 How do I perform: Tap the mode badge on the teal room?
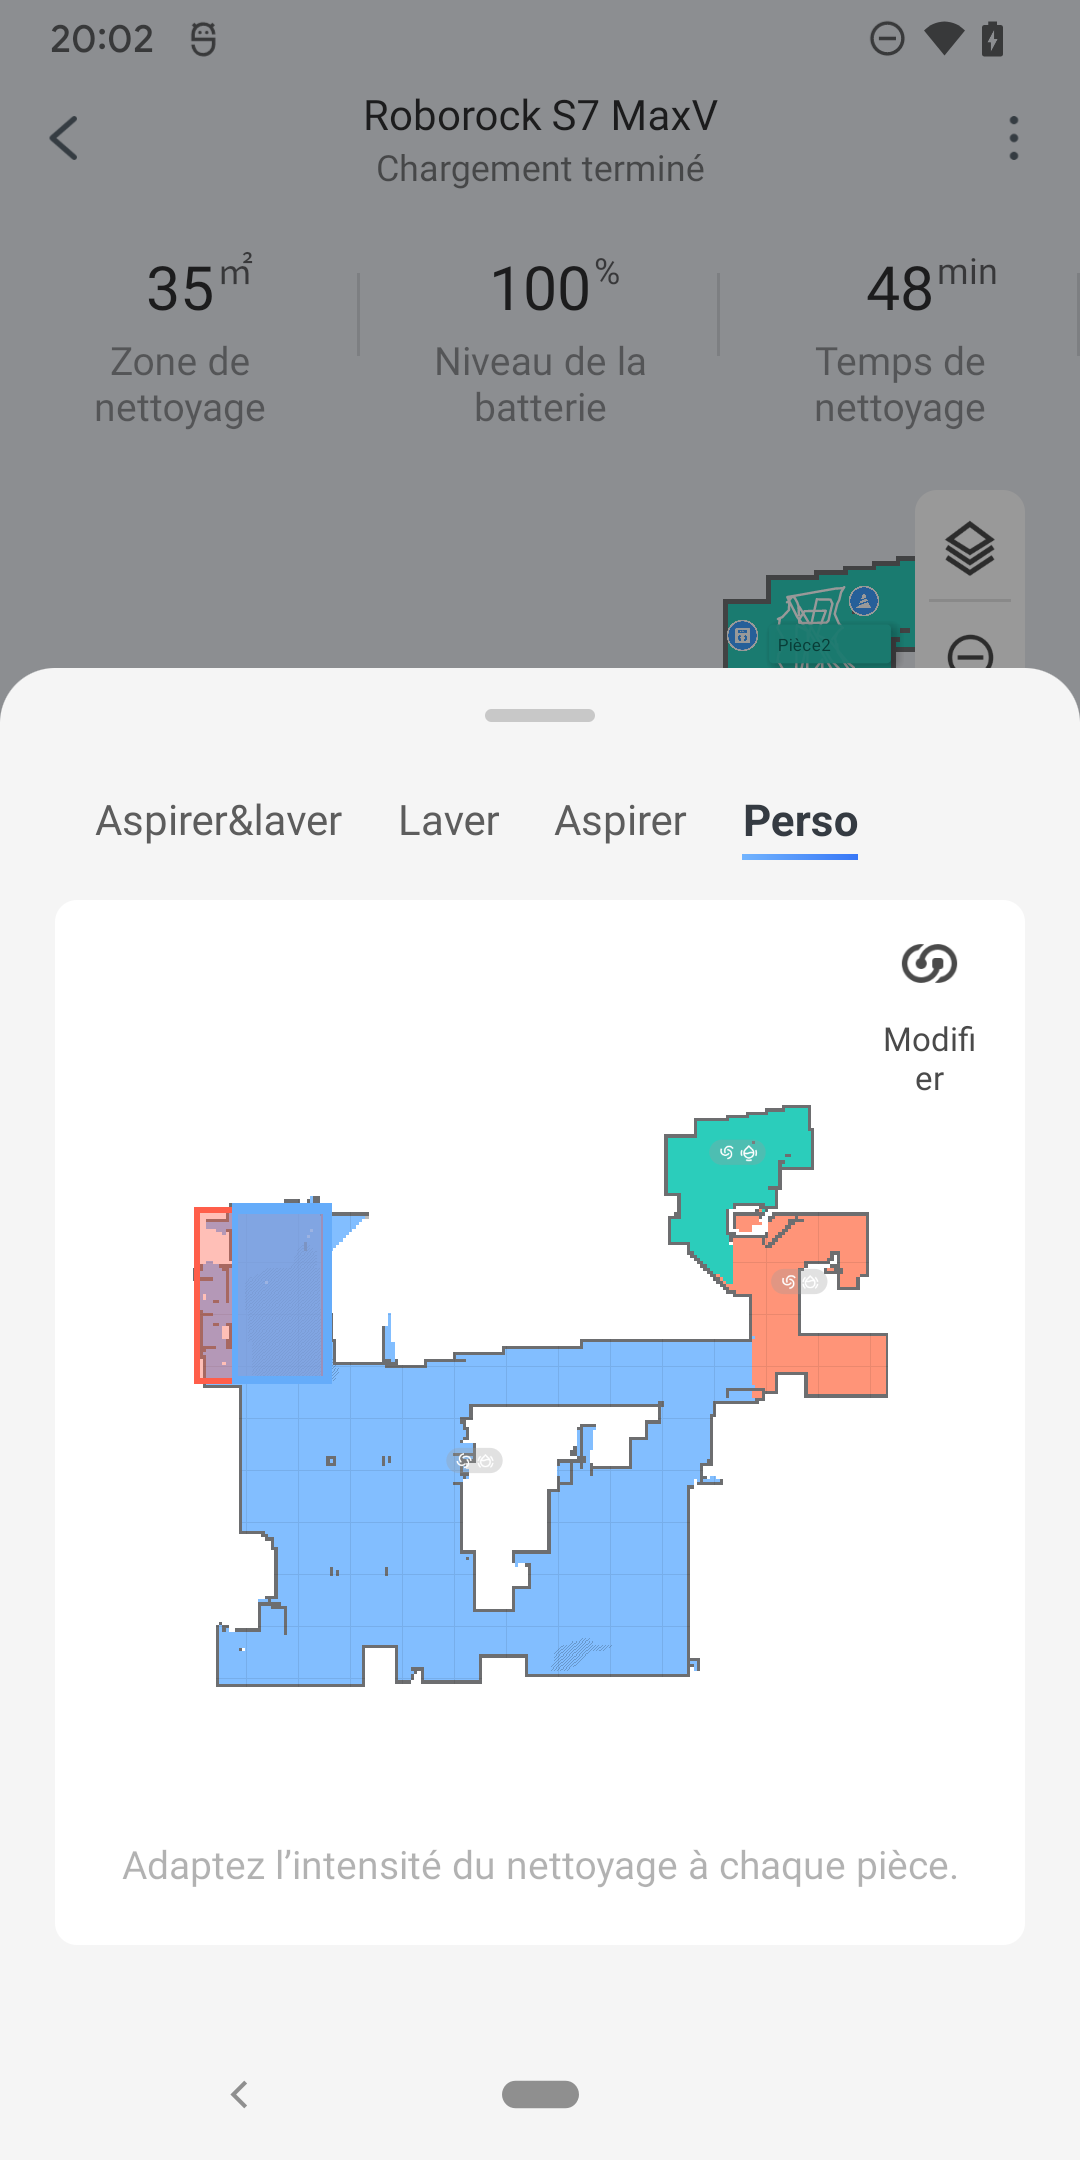click(x=738, y=1152)
